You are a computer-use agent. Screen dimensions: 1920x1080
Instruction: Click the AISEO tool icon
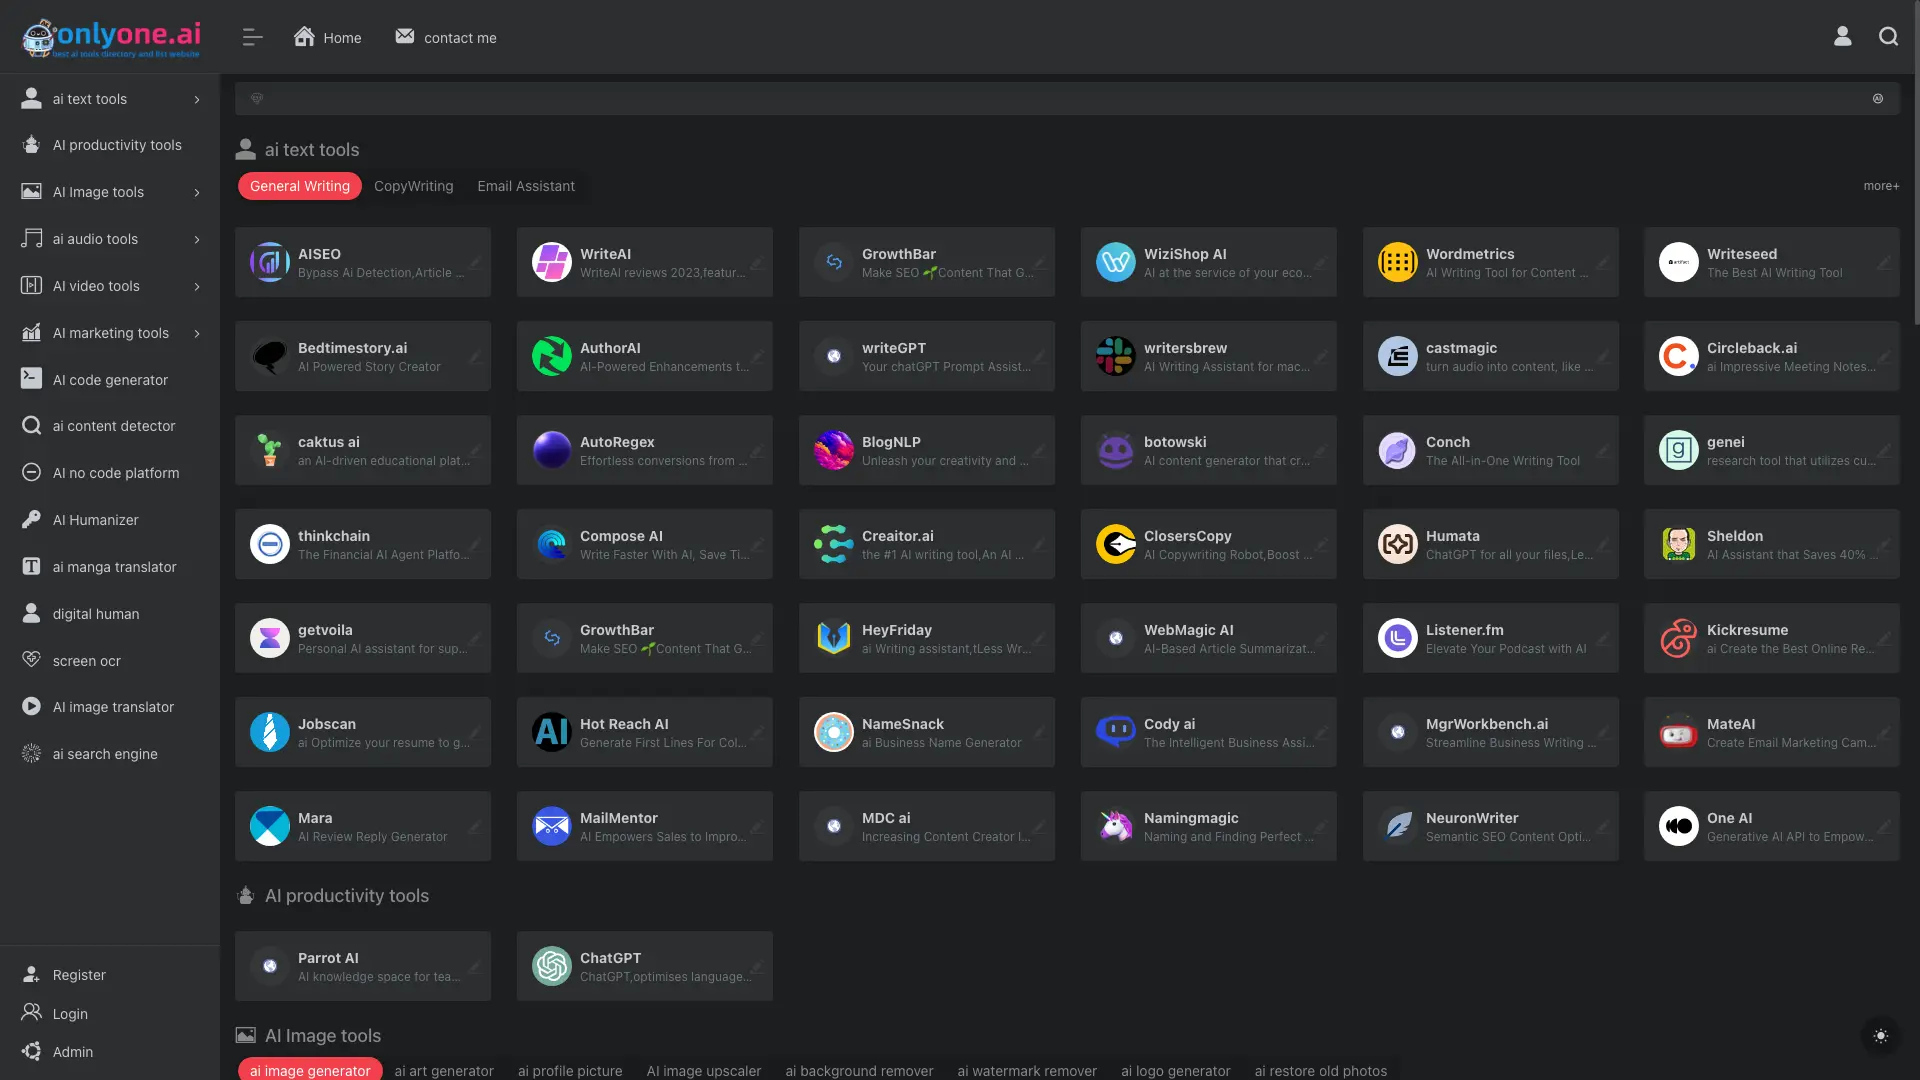(x=270, y=262)
